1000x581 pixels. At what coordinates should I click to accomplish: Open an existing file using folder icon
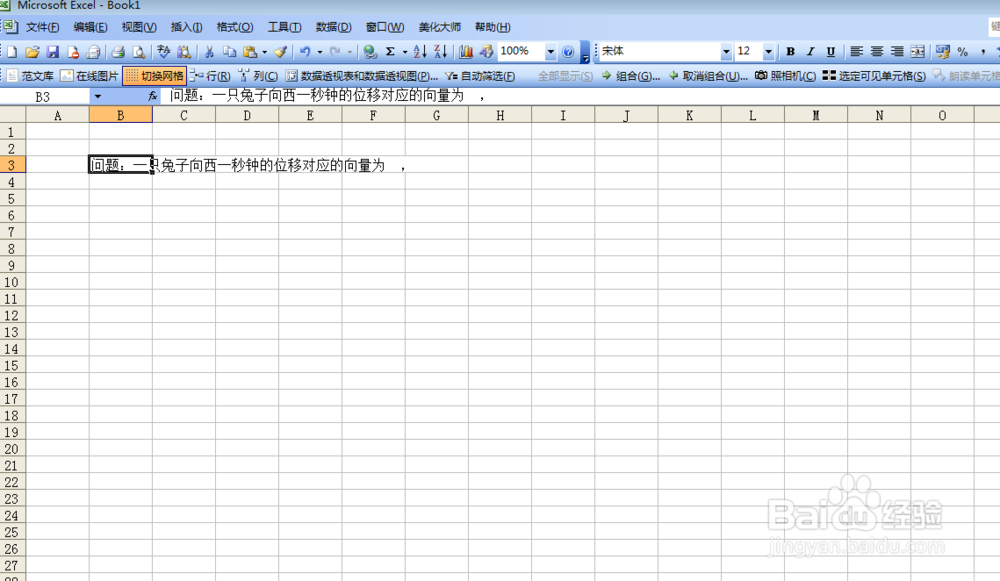pos(33,52)
